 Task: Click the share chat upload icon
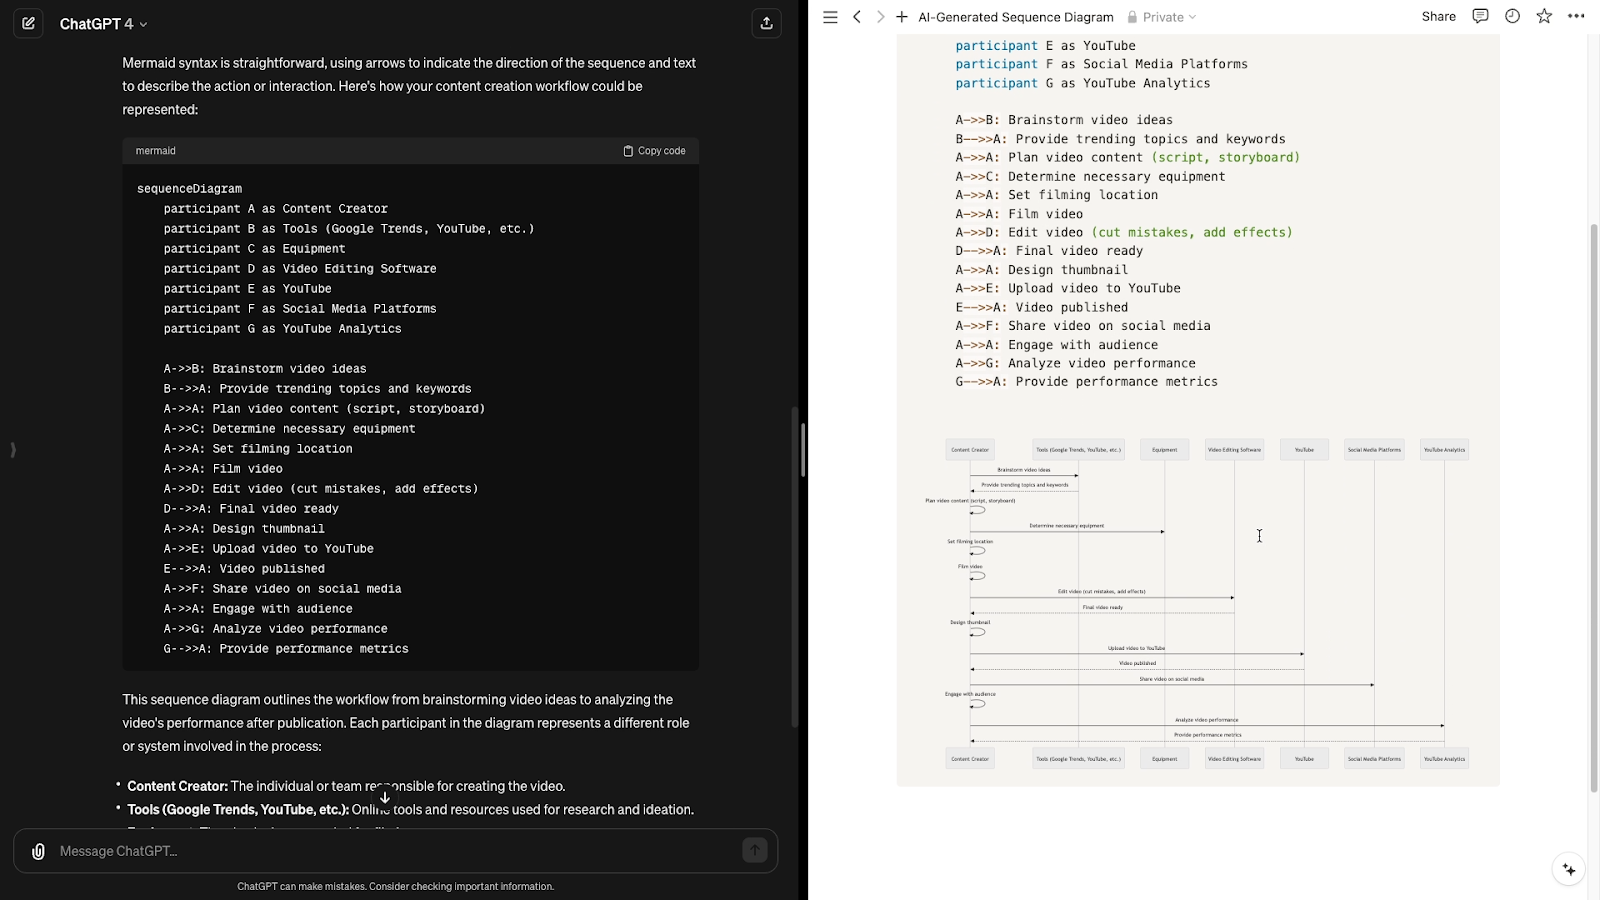(x=766, y=23)
